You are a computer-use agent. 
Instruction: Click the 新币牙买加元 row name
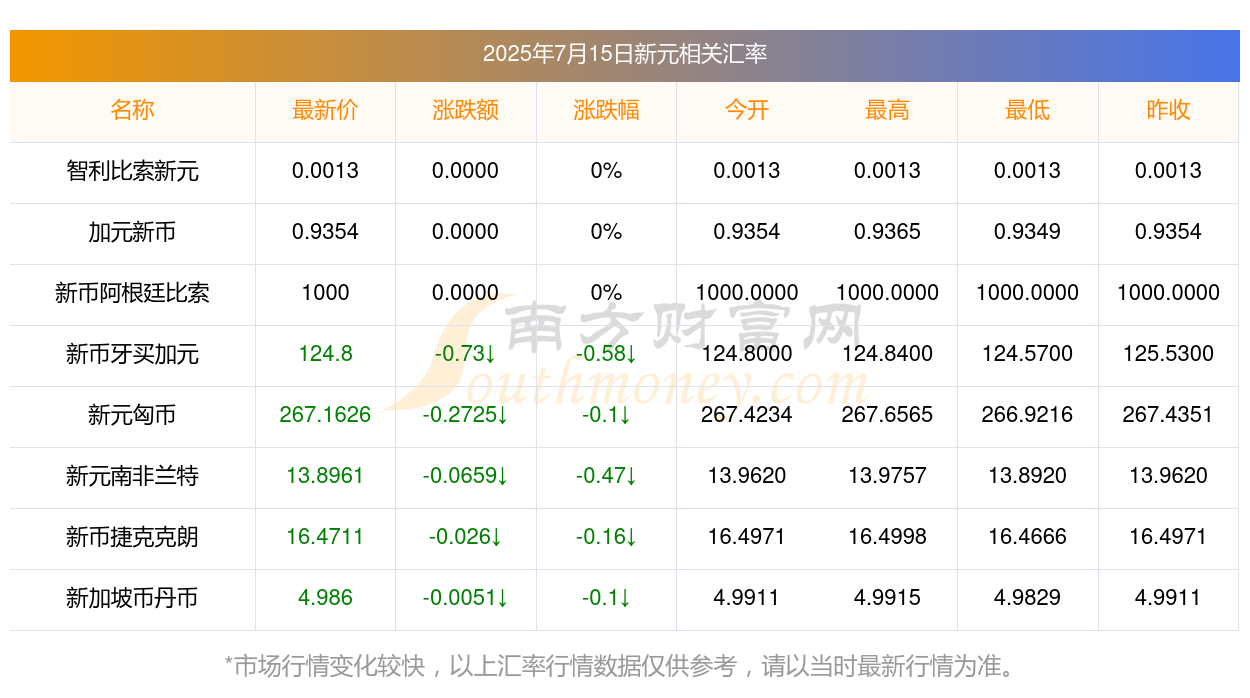(132, 354)
